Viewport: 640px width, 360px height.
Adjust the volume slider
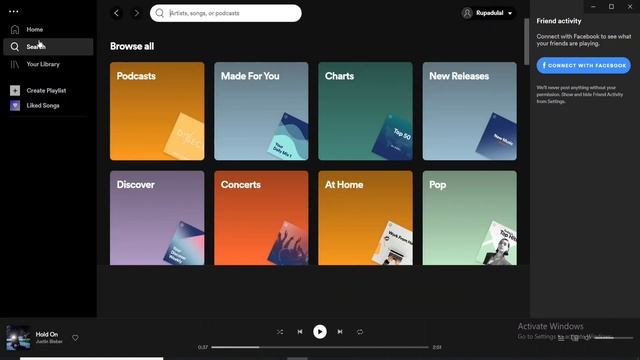coord(614,338)
